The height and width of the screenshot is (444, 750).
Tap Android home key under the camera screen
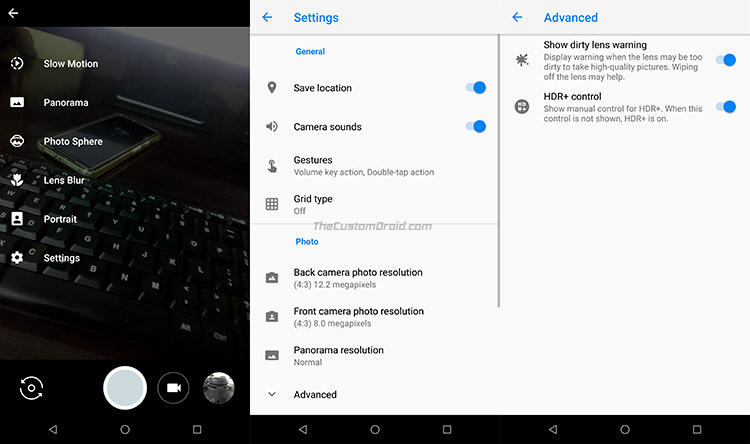125,429
